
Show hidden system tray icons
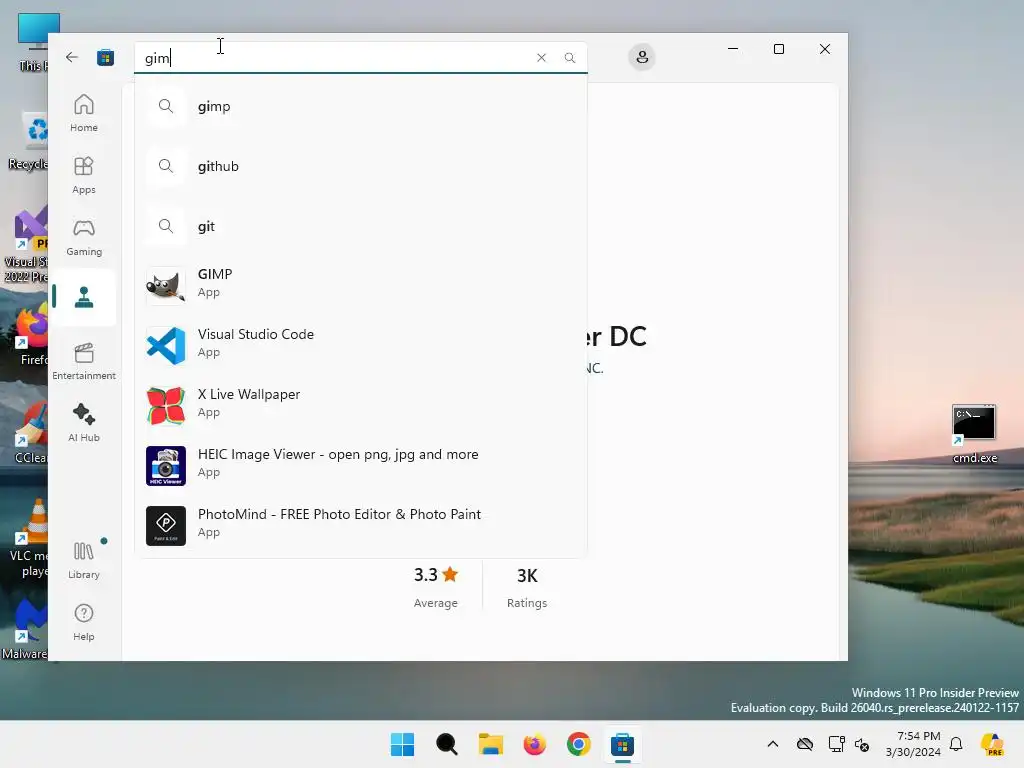[x=773, y=744]
